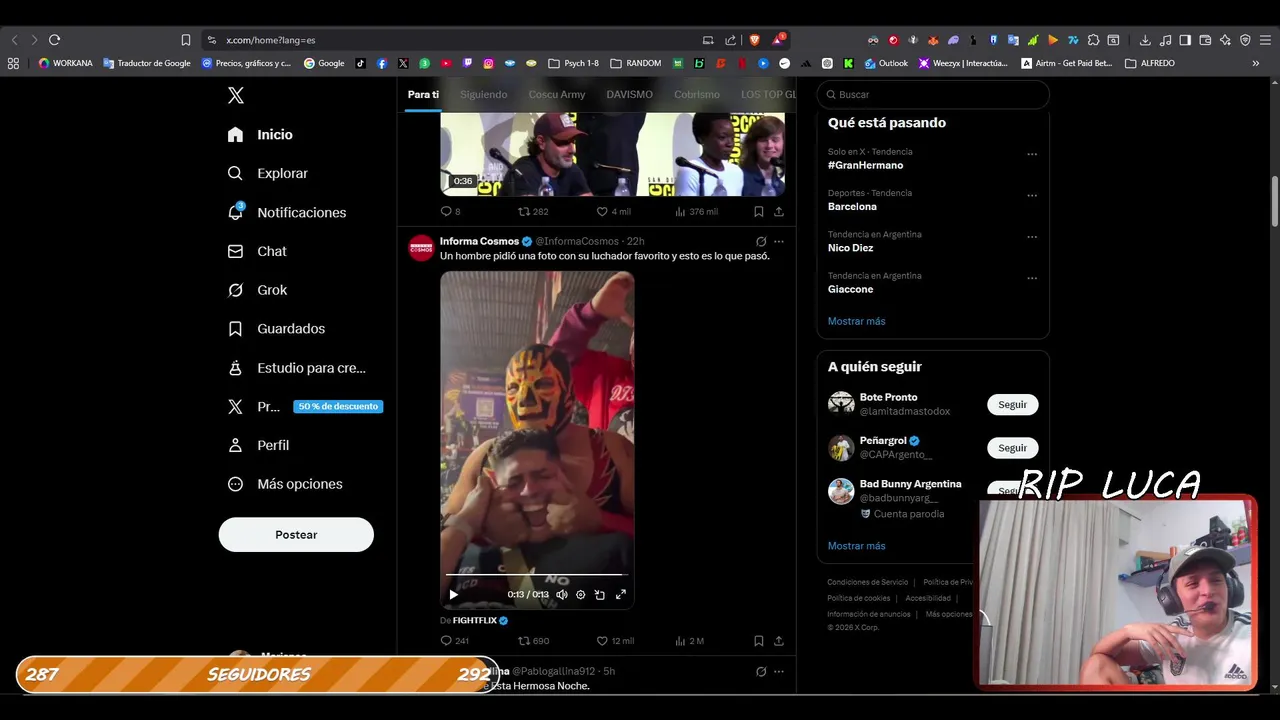1280x720 pixels.
Task: Open video settings gear icon
Action: tap(581, 594)
